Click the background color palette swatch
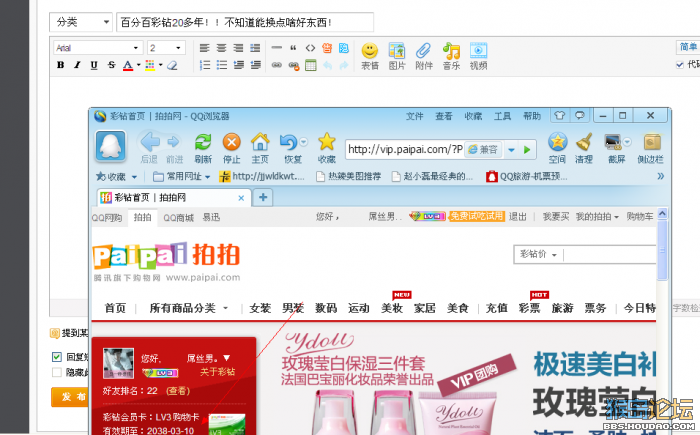 [150, 65]
